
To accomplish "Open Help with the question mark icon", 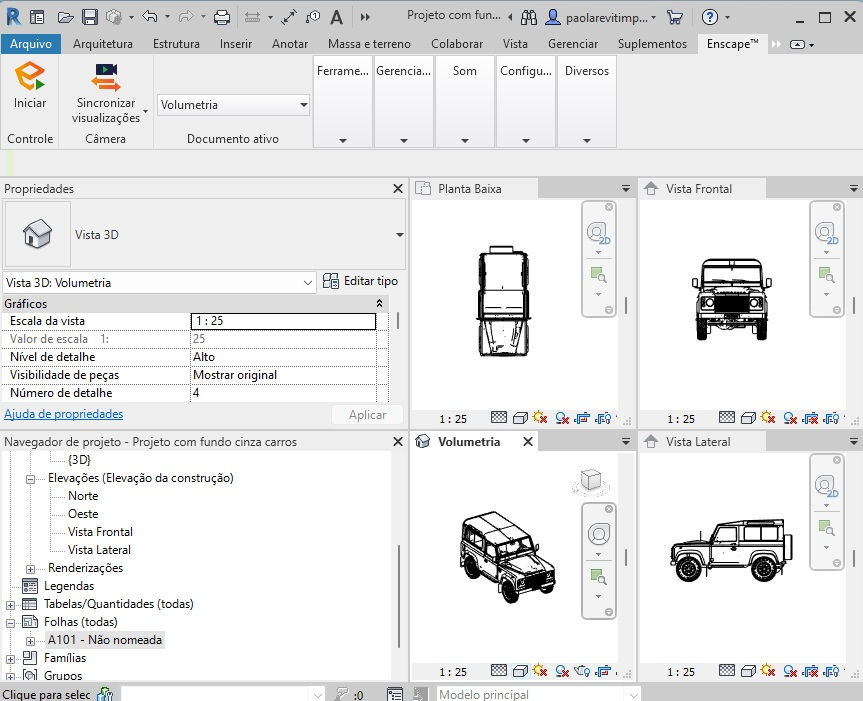I will tap(709, 18).
